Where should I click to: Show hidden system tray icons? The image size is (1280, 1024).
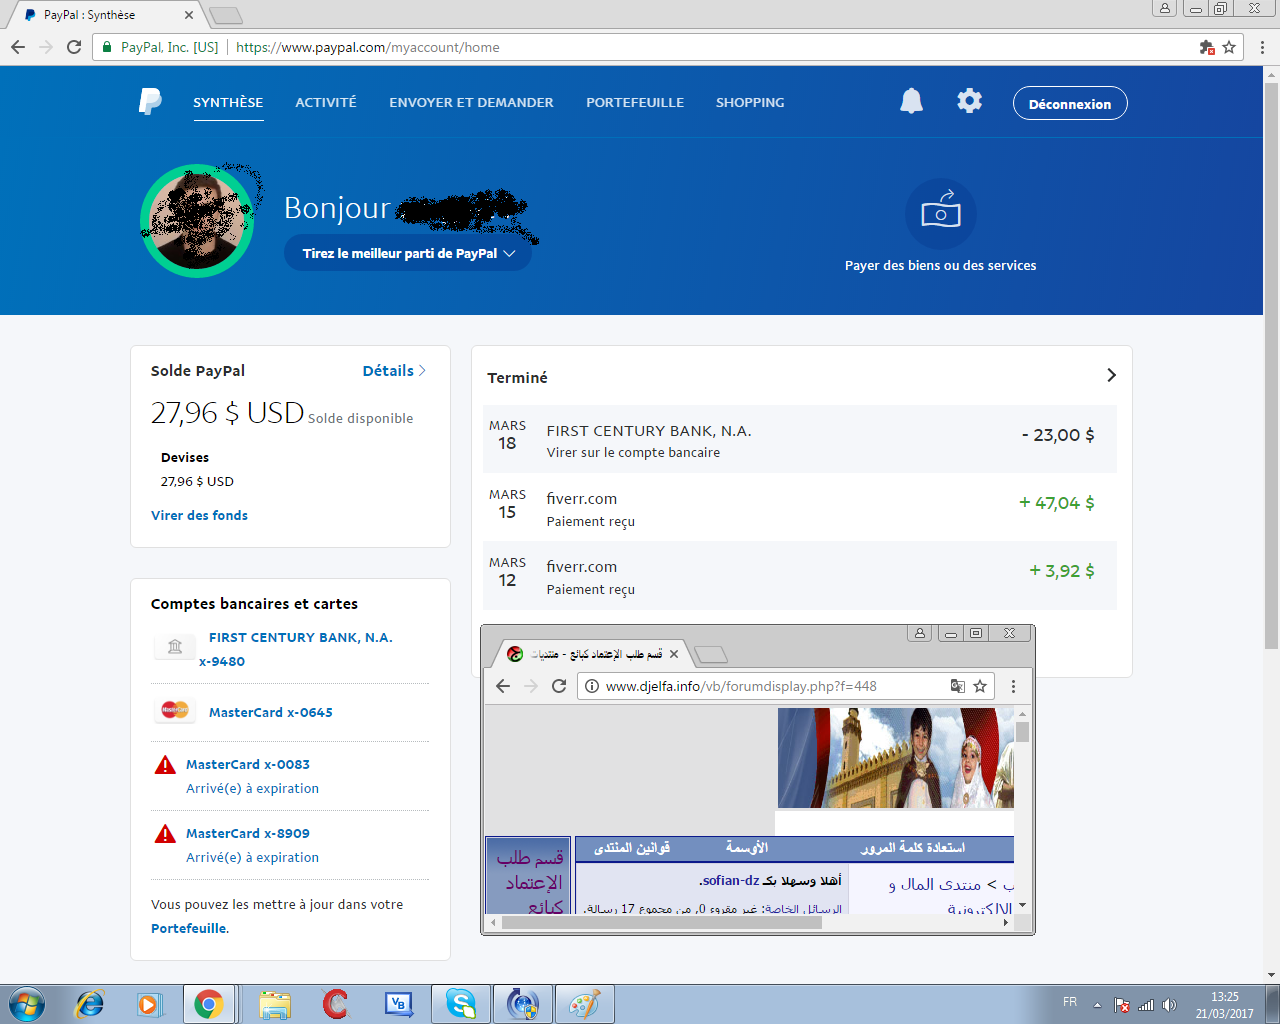coord(1097,1005)
